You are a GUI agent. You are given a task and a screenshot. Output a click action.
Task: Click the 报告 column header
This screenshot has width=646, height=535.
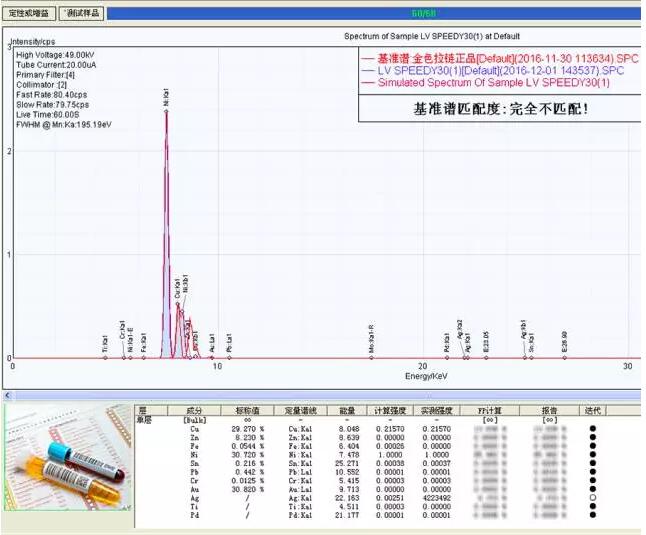[x=549, y=411]
